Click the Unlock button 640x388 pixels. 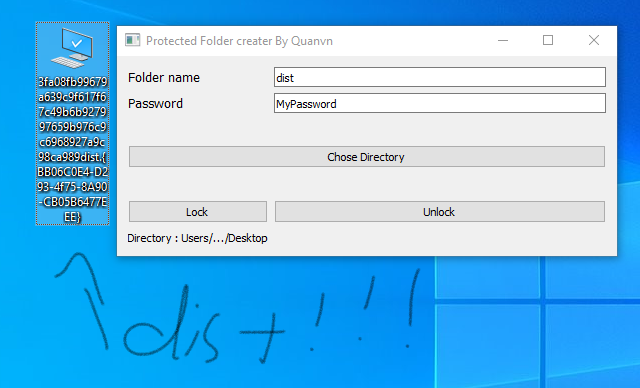440,212
